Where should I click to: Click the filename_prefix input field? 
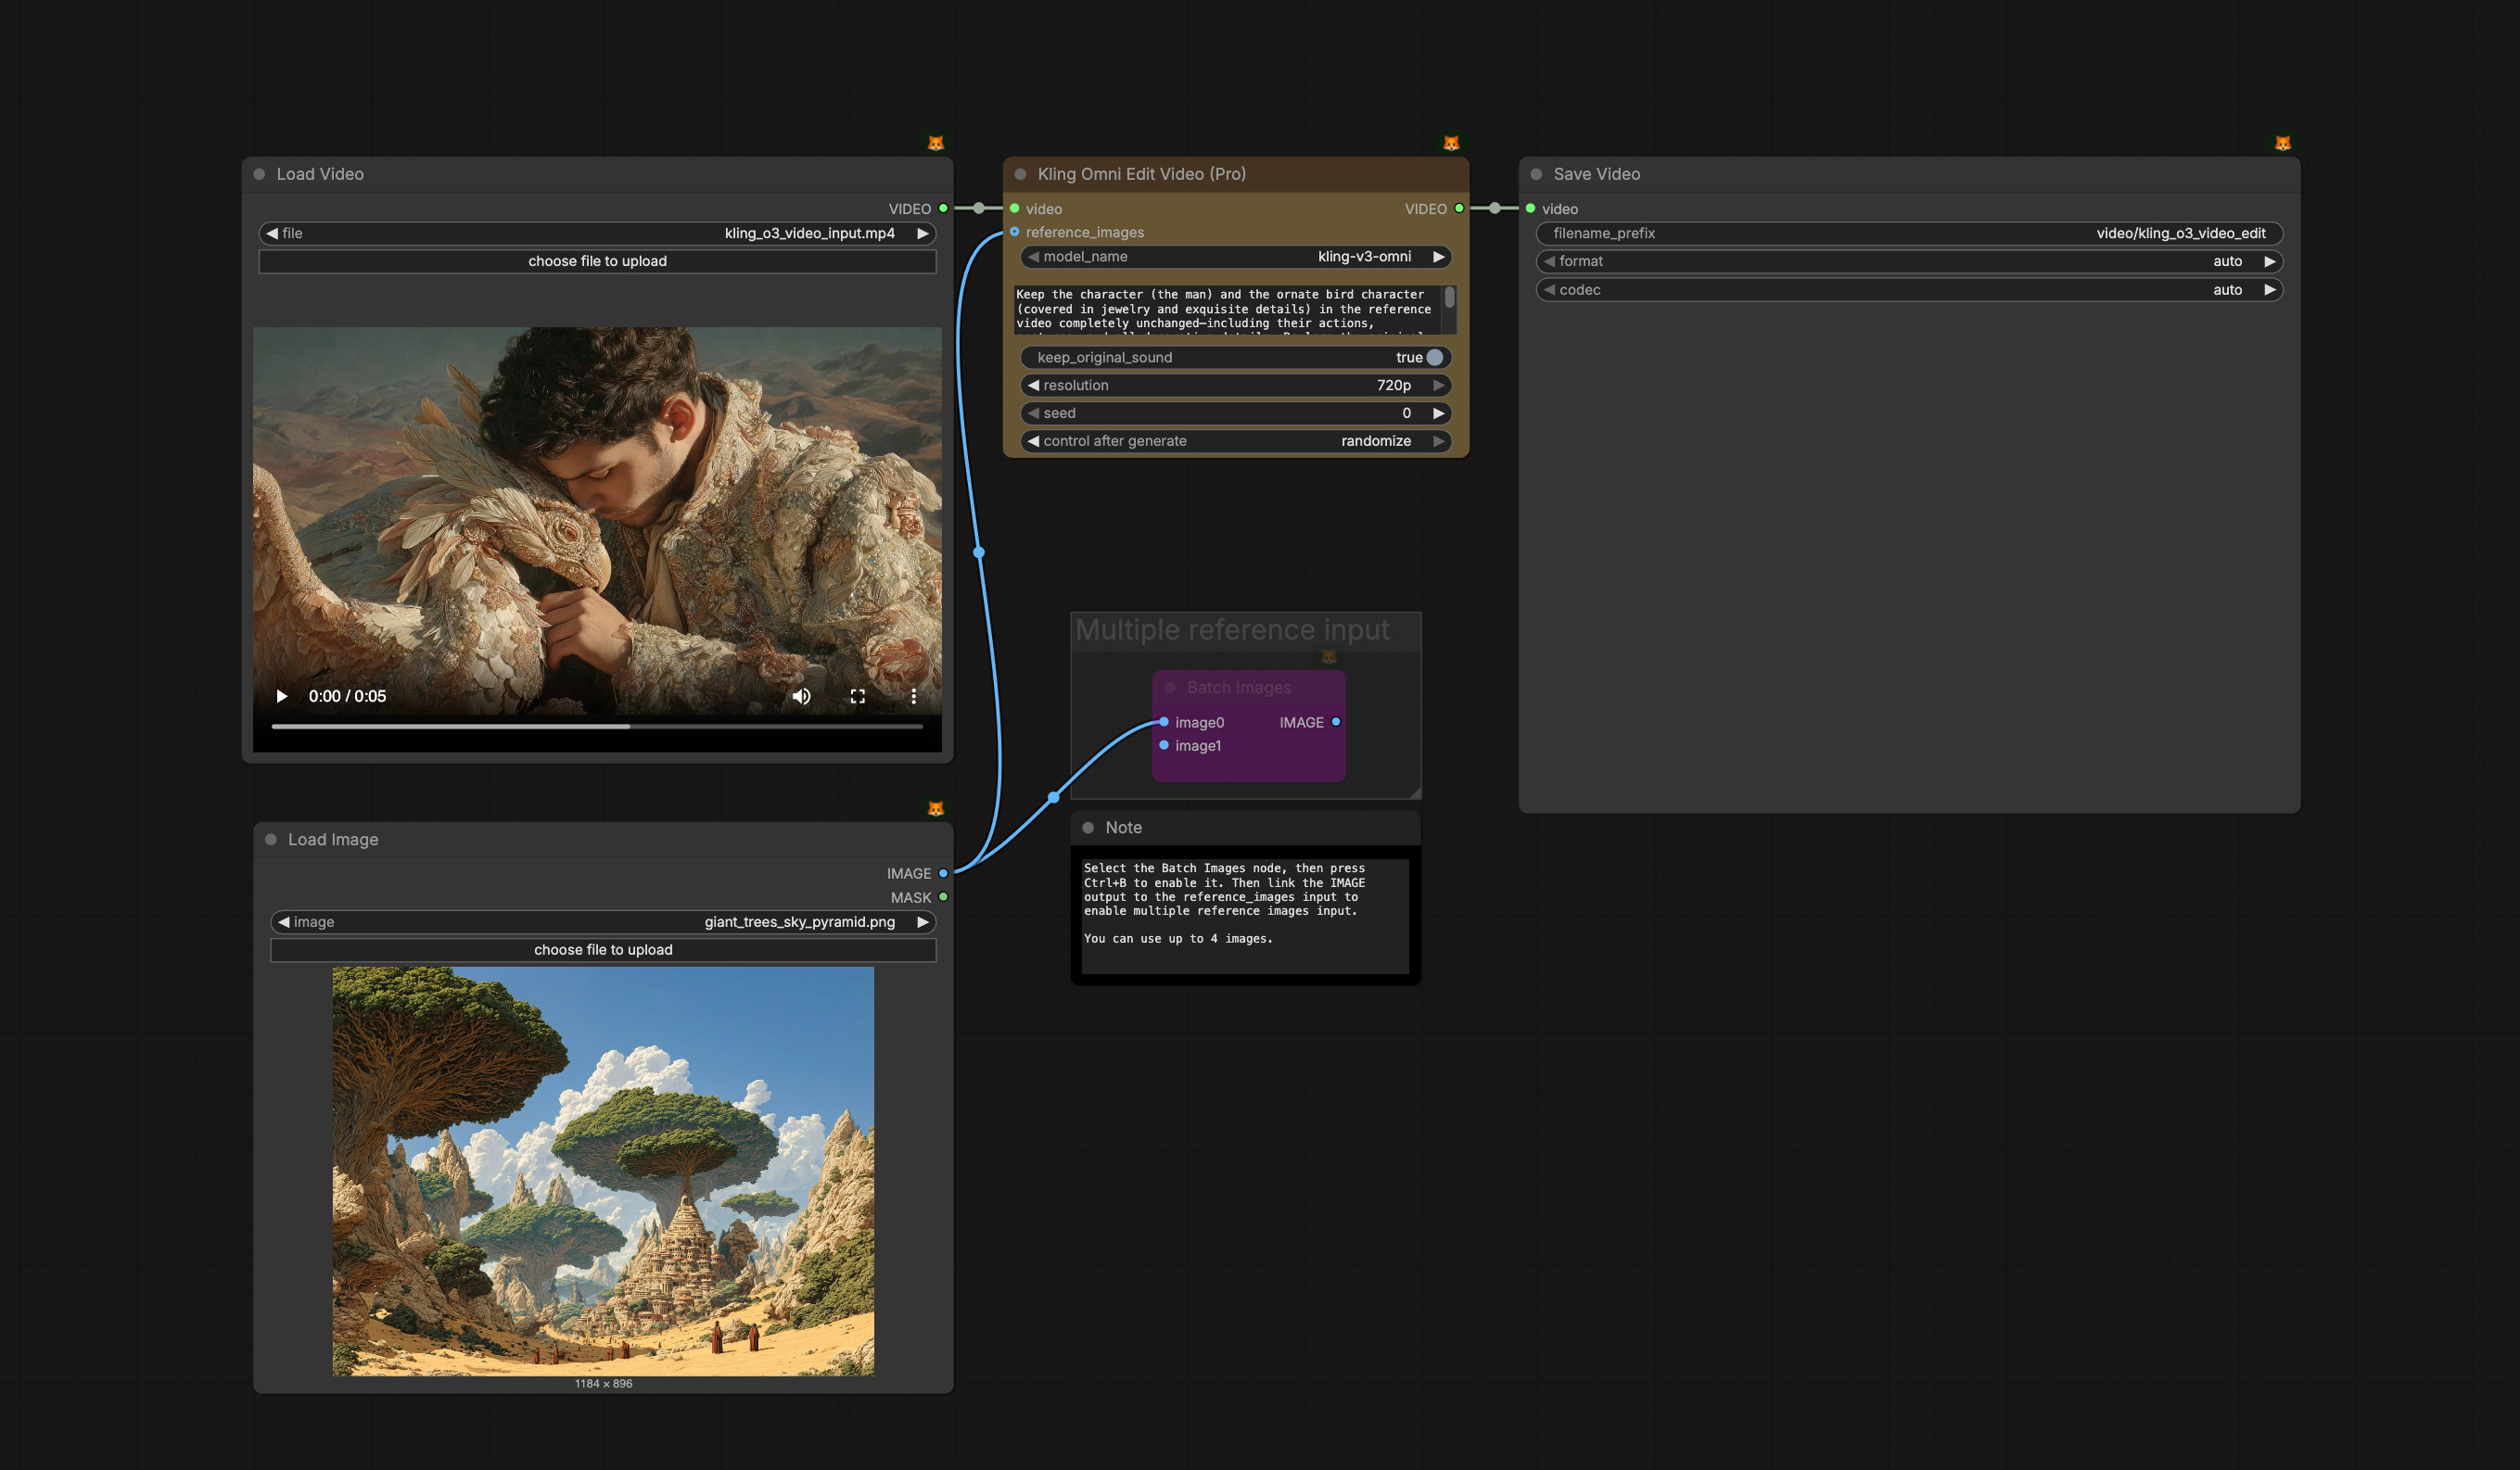[1908, 233]
